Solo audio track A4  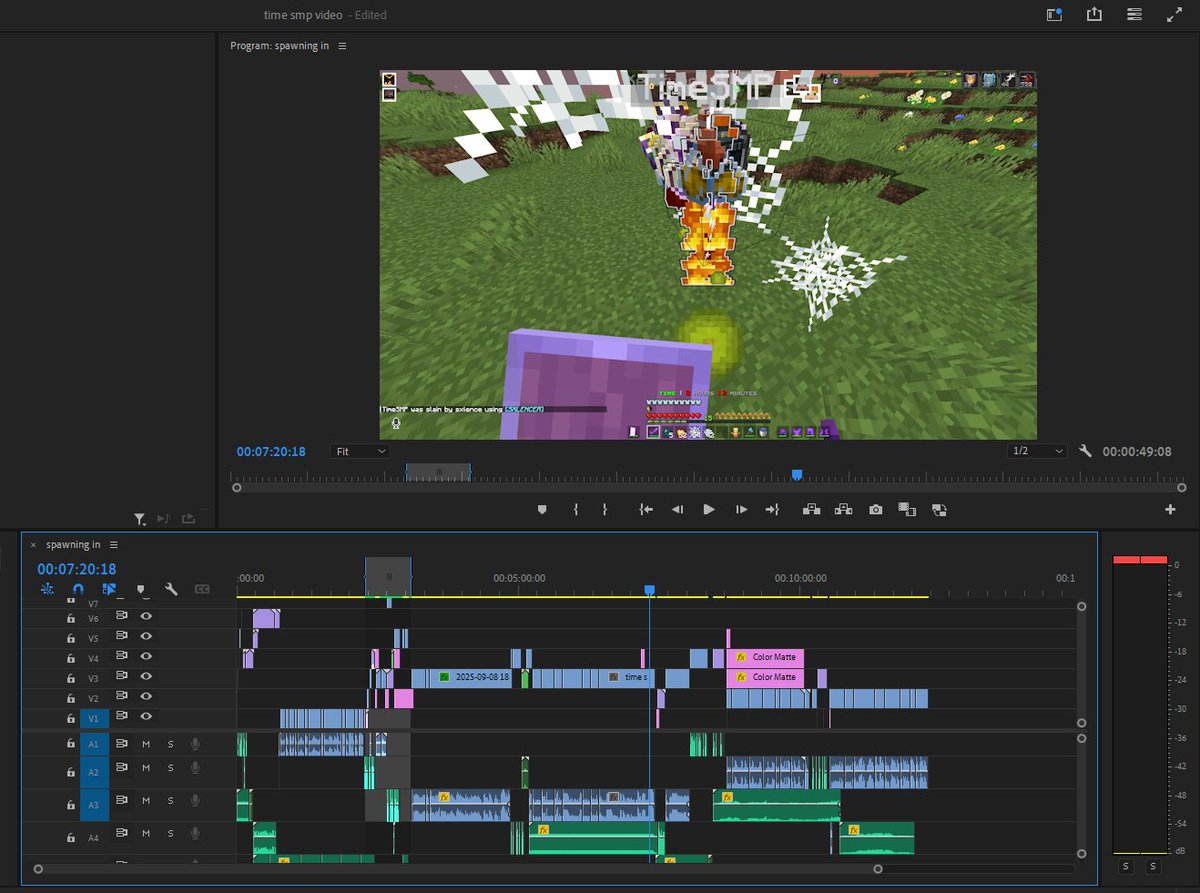170,833
